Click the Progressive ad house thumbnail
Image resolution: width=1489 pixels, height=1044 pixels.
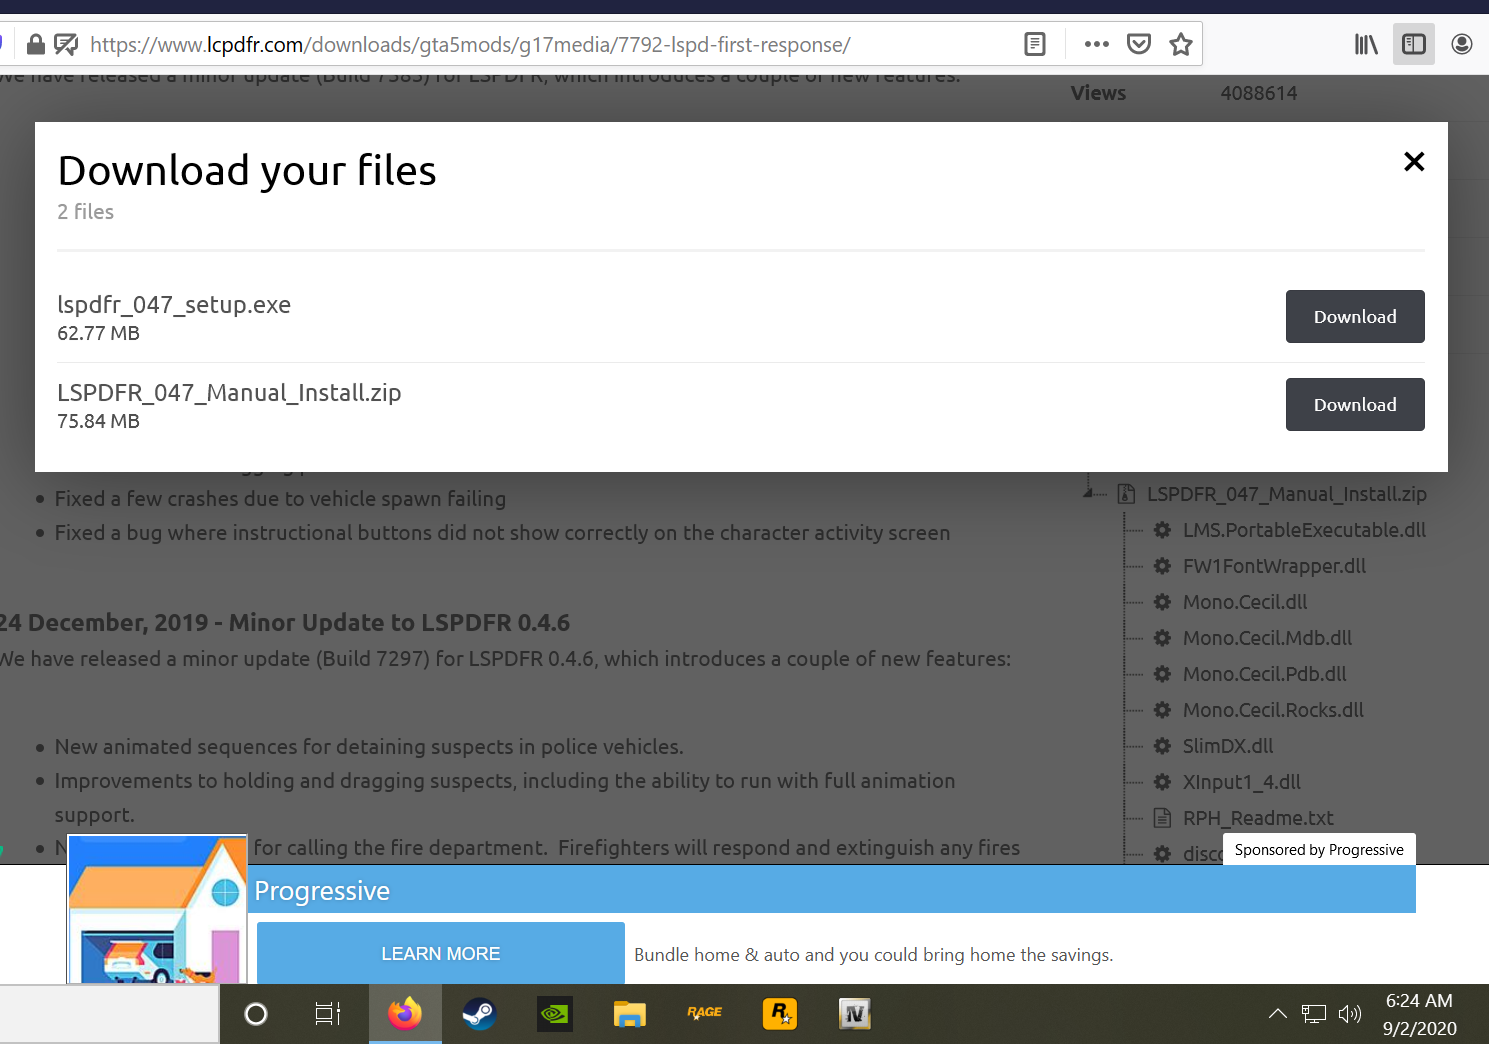tap(157, 909)
